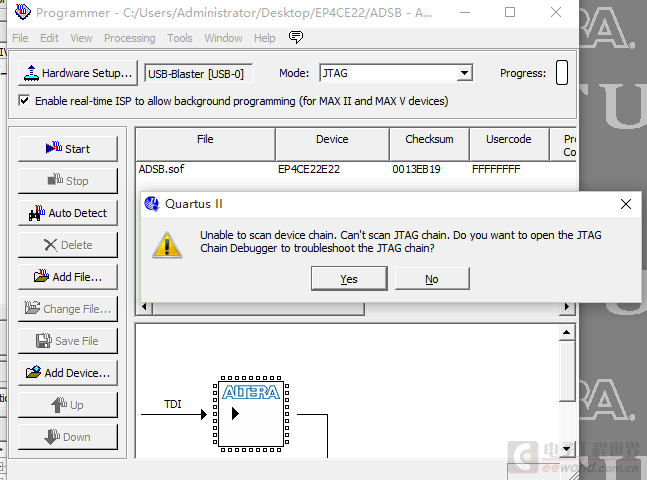The image size is (647, 480).
Task: Click the Save File button
Action: point(68,341)
